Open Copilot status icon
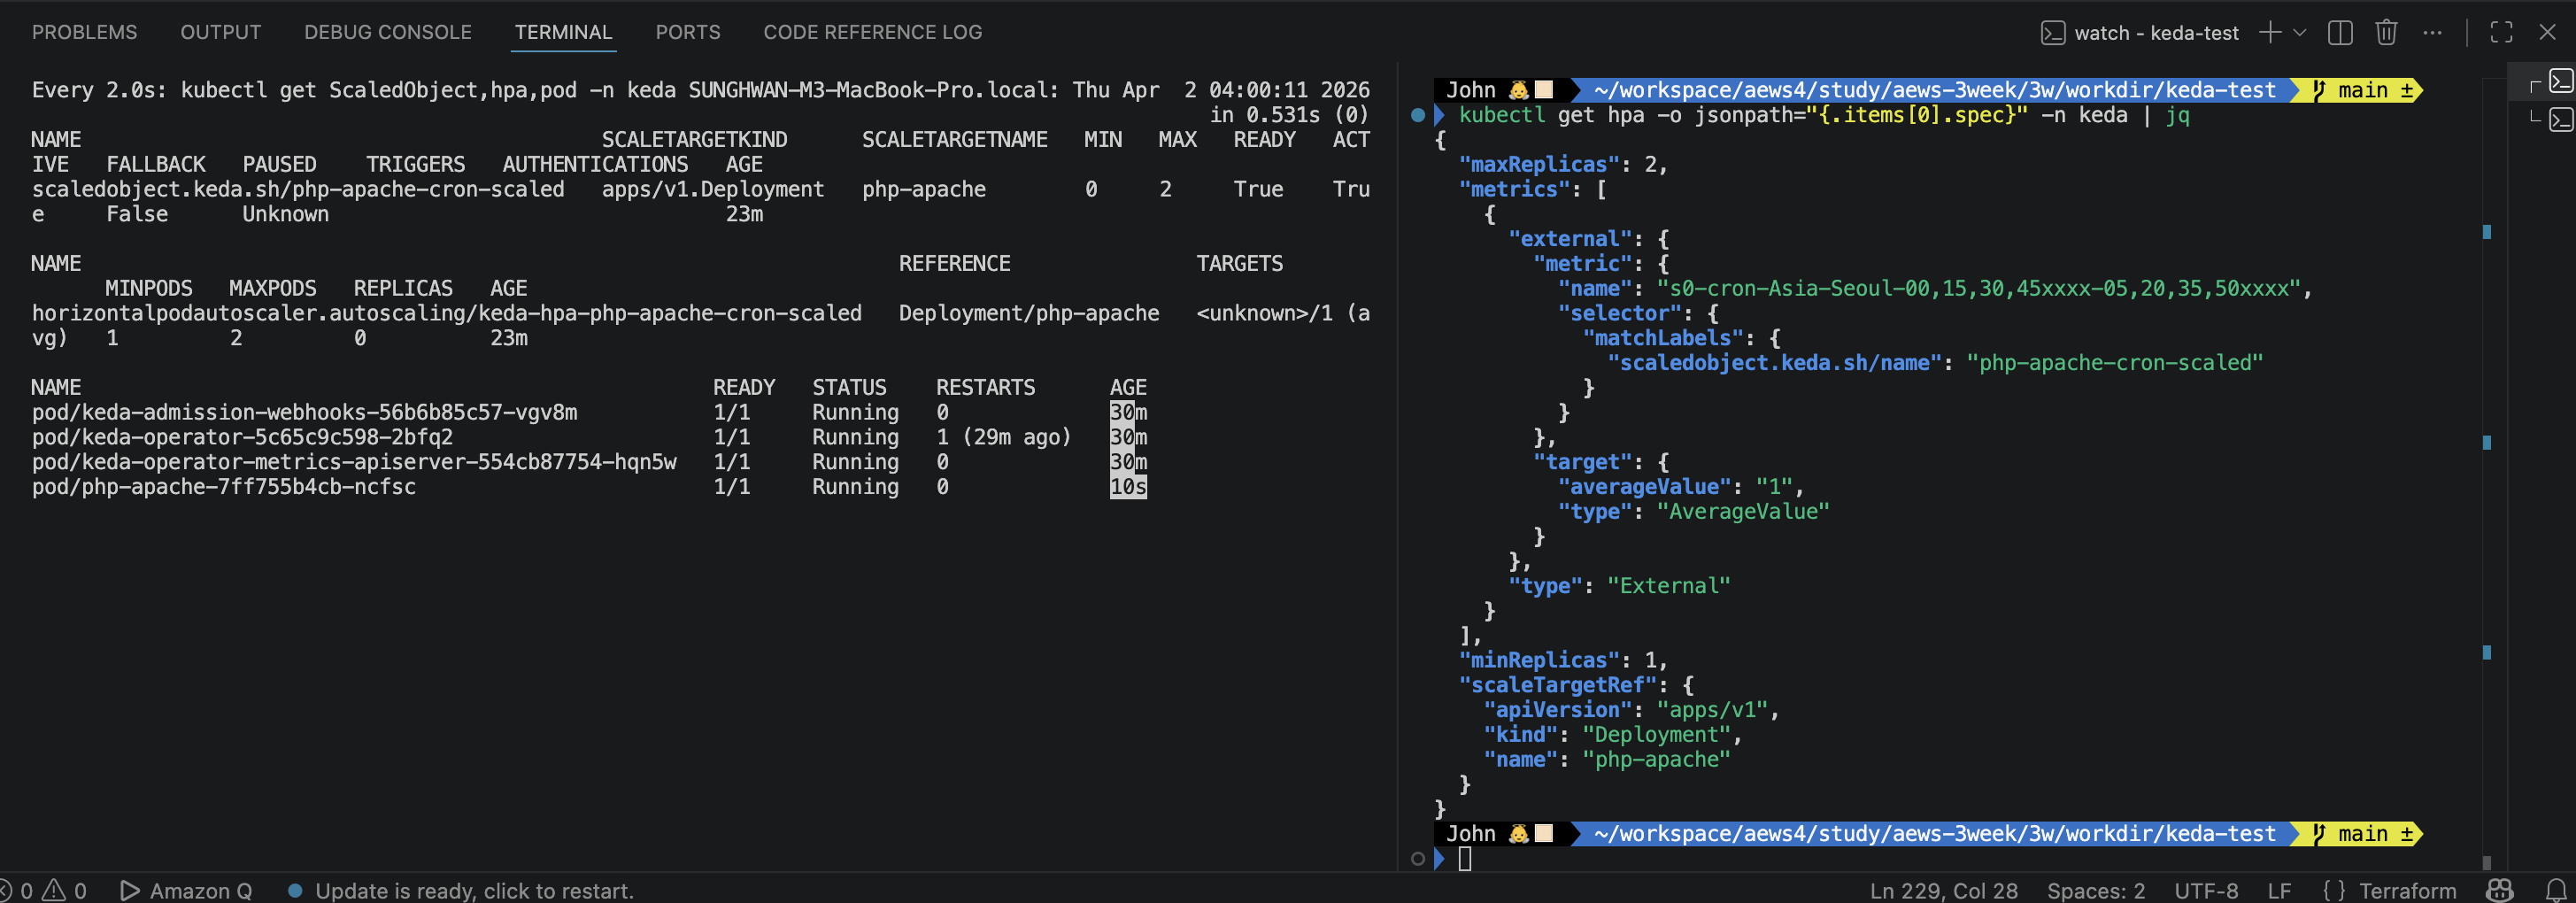2576x903 pixels. (x=2499, y=890)
